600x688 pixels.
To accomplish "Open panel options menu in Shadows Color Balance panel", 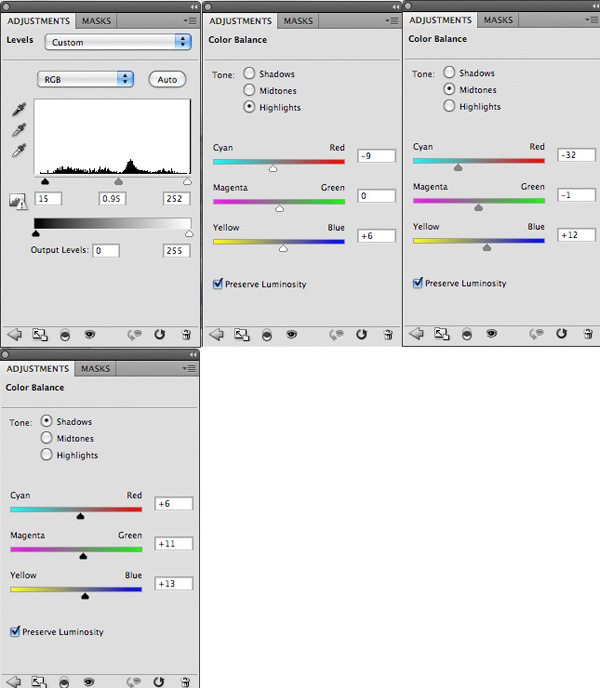I will coord(189,369).
